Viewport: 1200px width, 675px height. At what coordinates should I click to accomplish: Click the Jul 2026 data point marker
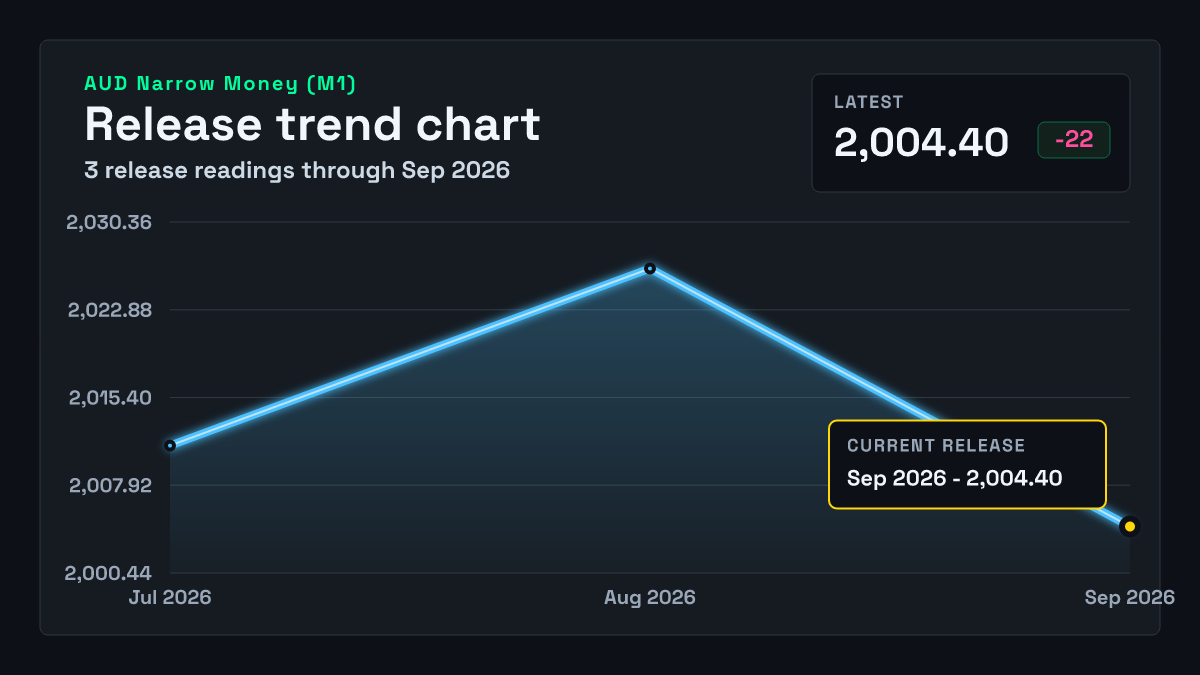(170, 445)
